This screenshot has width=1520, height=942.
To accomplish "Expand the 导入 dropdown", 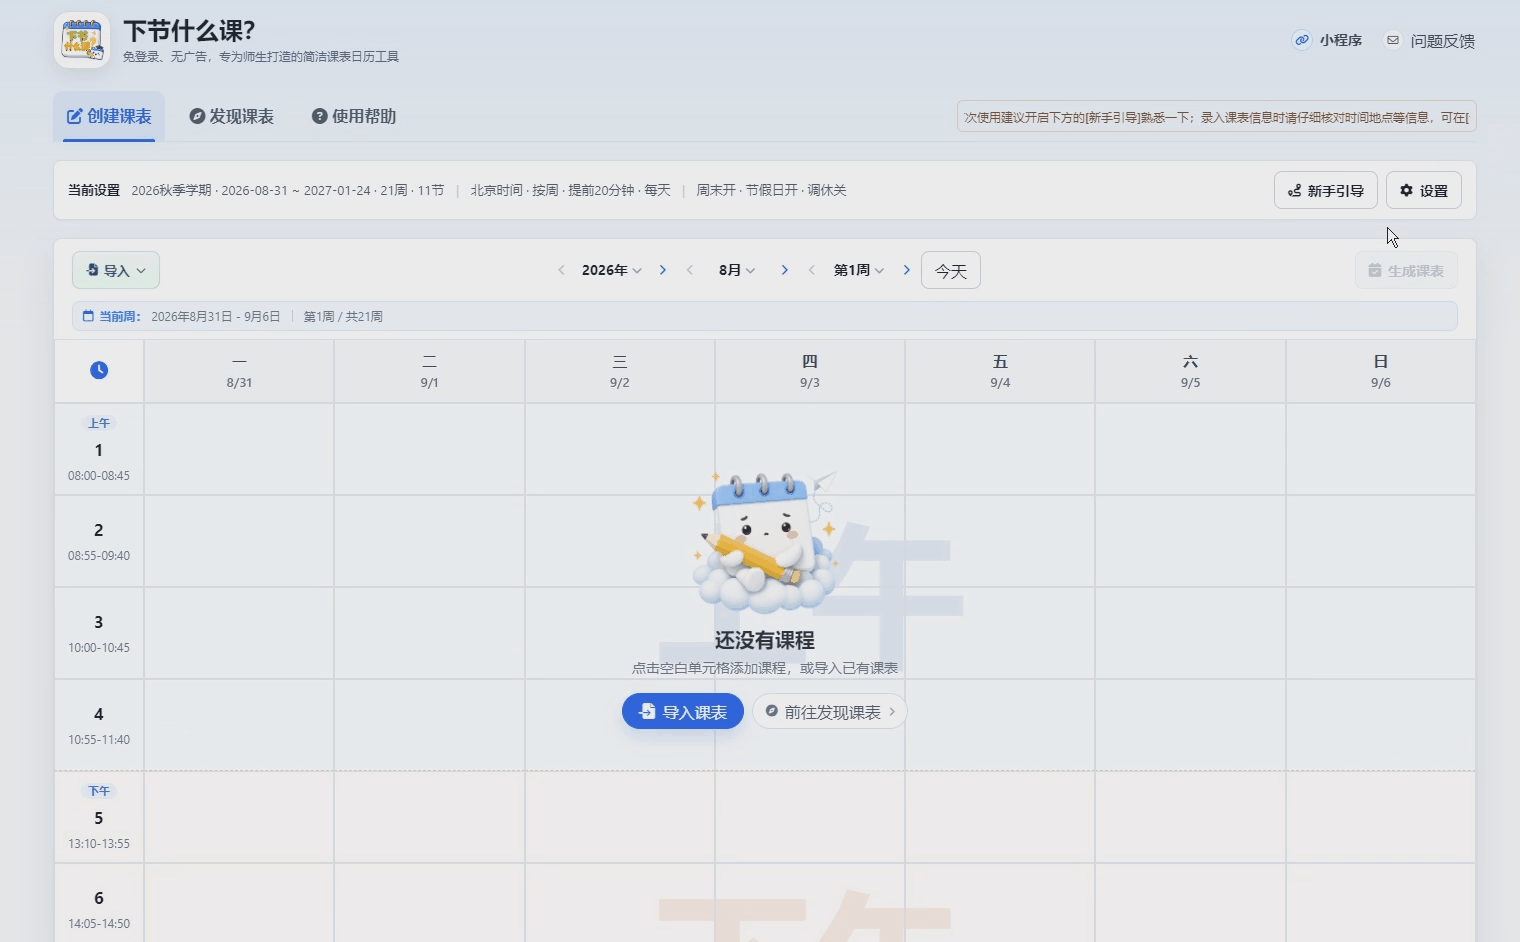I will [116, 270].
